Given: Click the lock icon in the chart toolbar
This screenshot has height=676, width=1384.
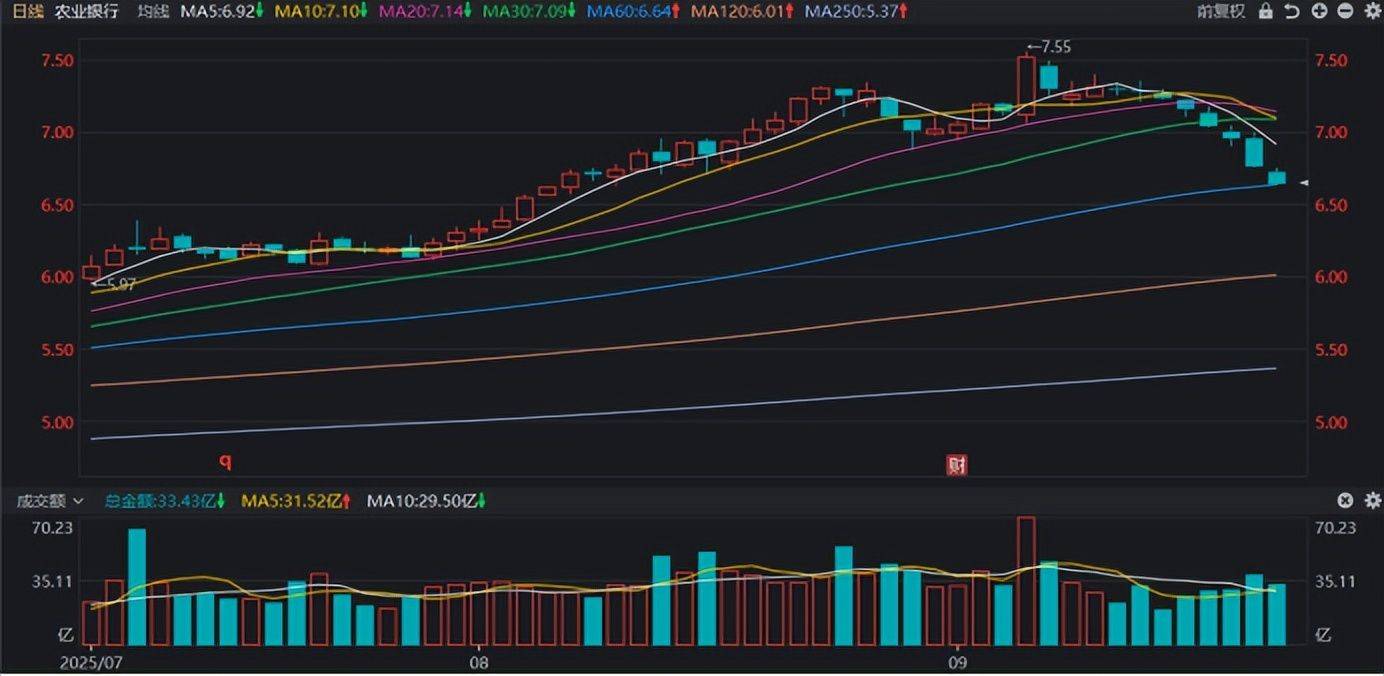Looking at the screenshot, I should [x=1266, y=12].
